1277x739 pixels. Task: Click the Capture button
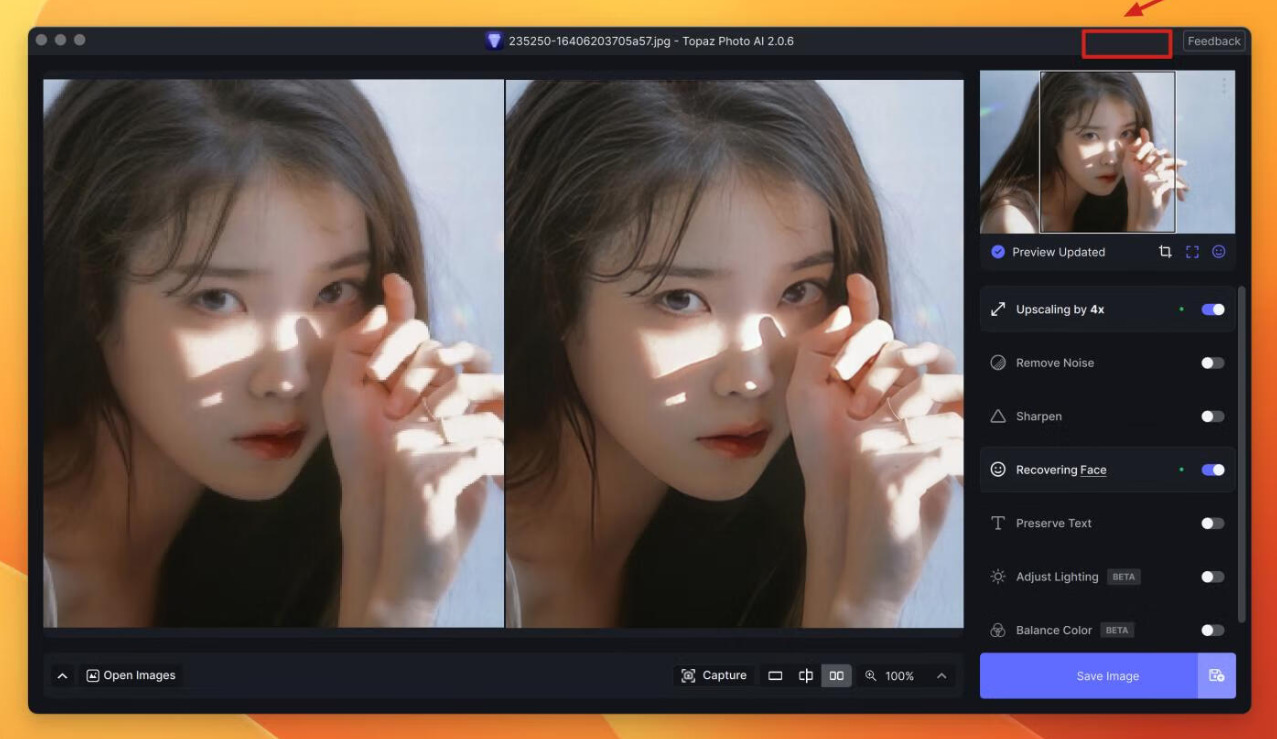(x=714, y=676)
